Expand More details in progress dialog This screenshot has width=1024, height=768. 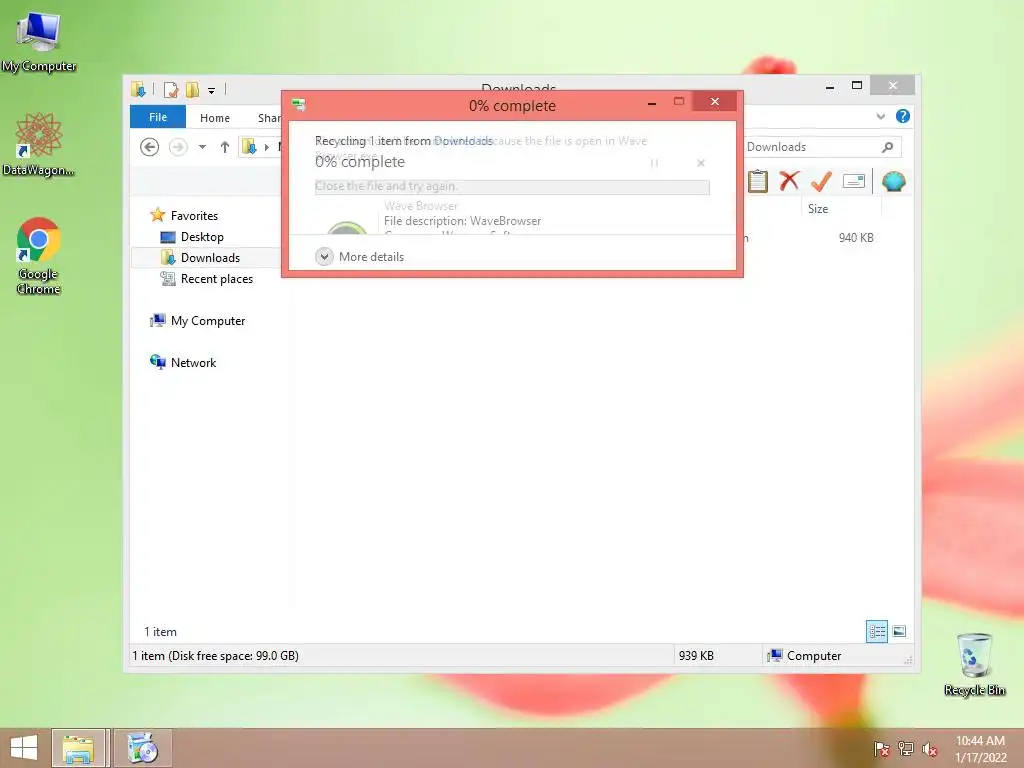(x=360, y=257)
